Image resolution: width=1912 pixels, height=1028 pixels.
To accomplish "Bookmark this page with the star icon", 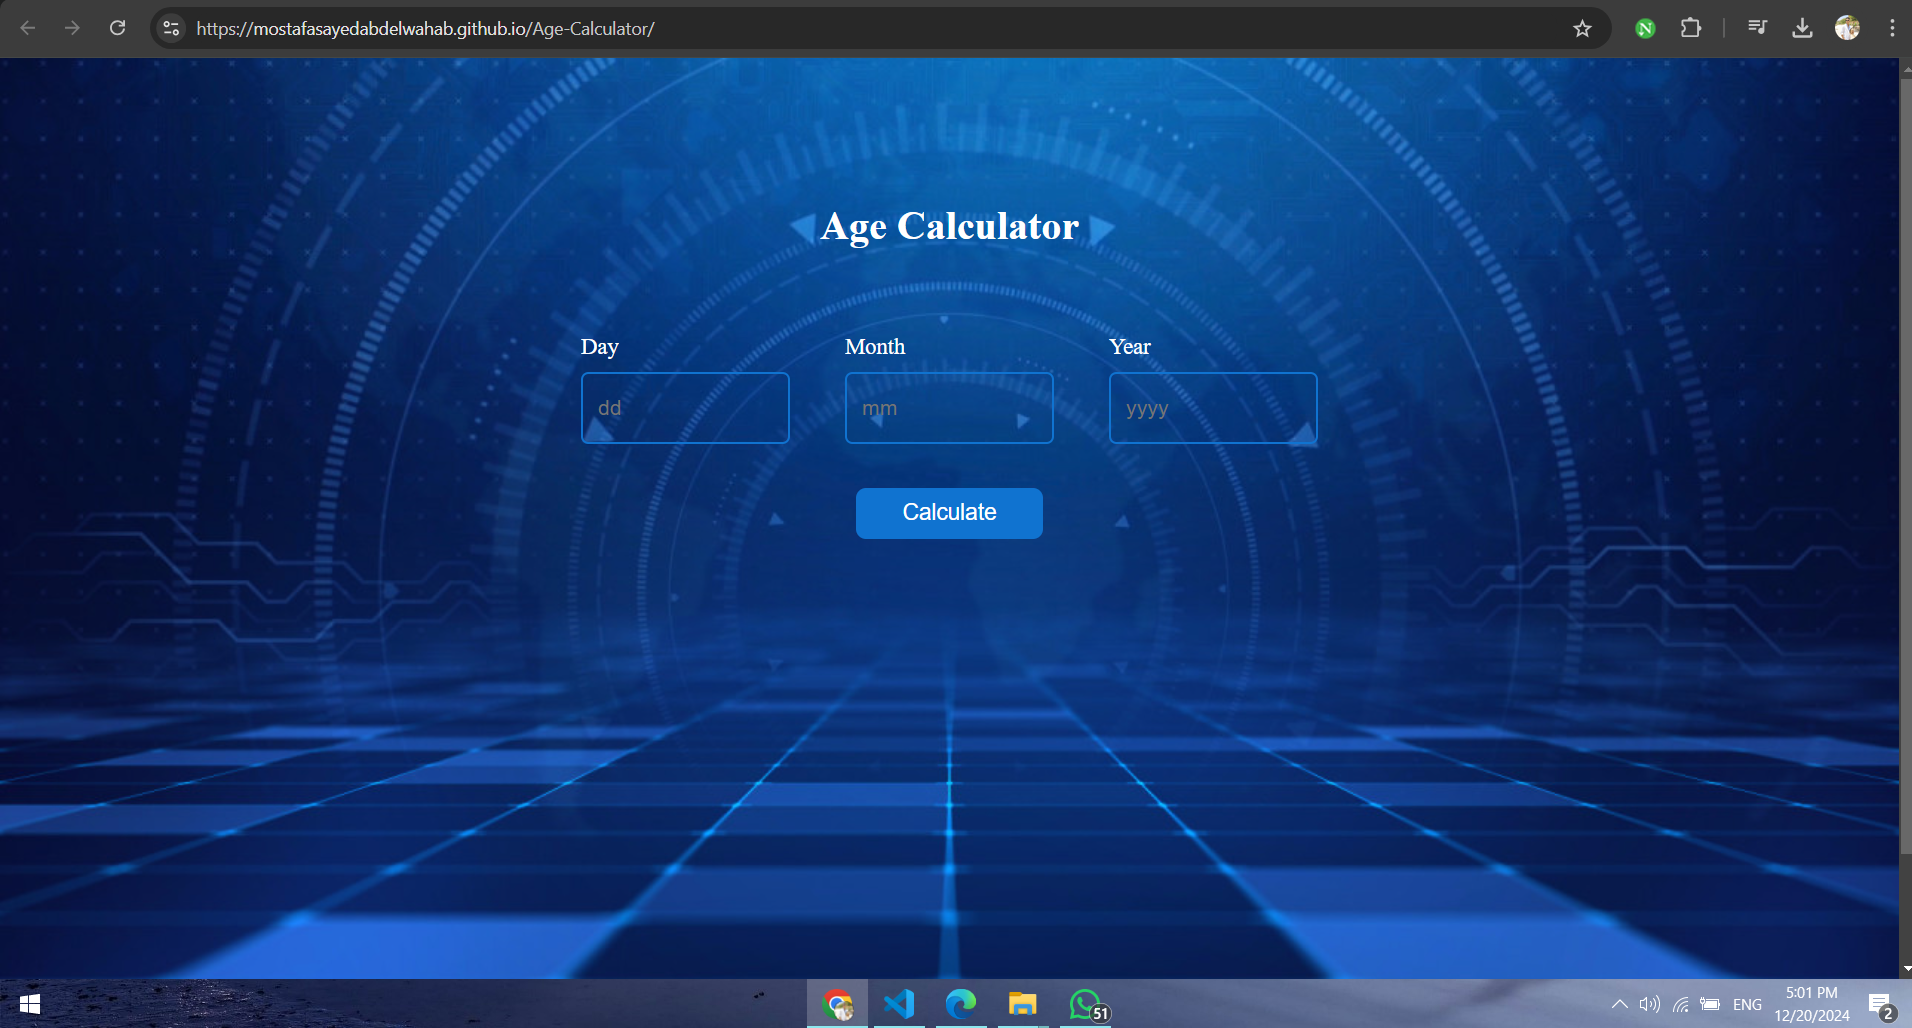I will (1582, 29).
